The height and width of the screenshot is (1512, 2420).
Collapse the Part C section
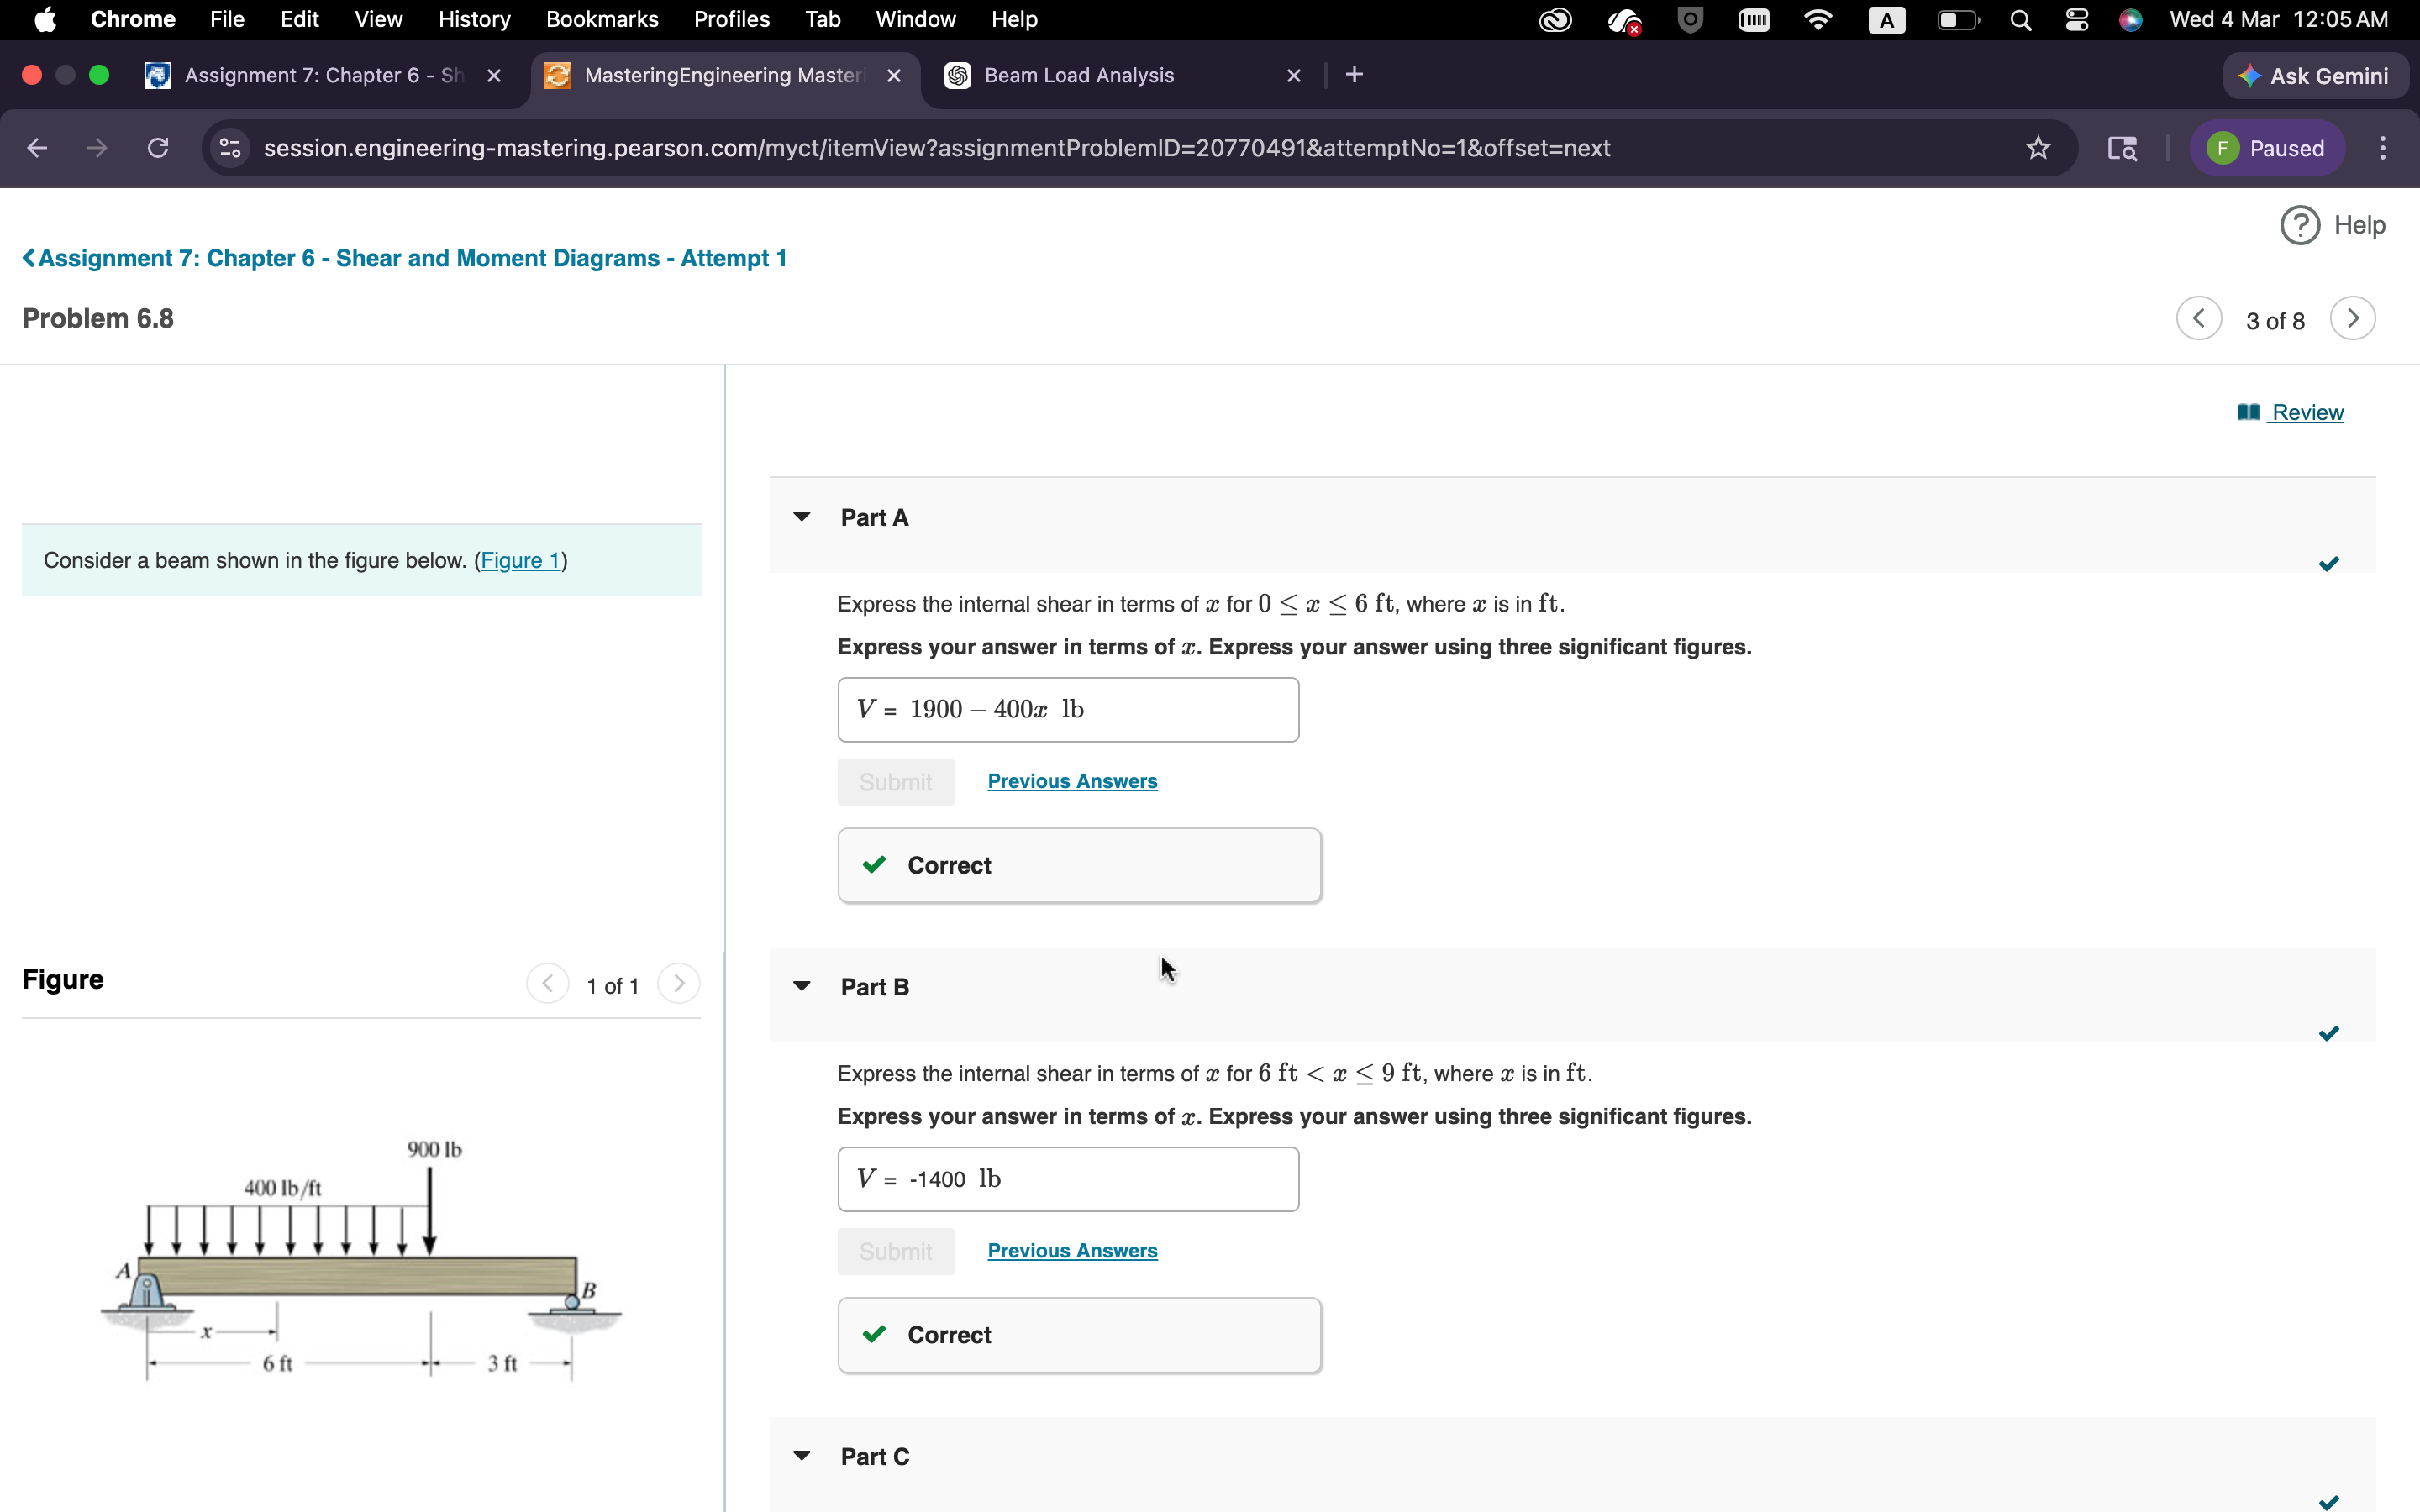[x=802, y=1456]
